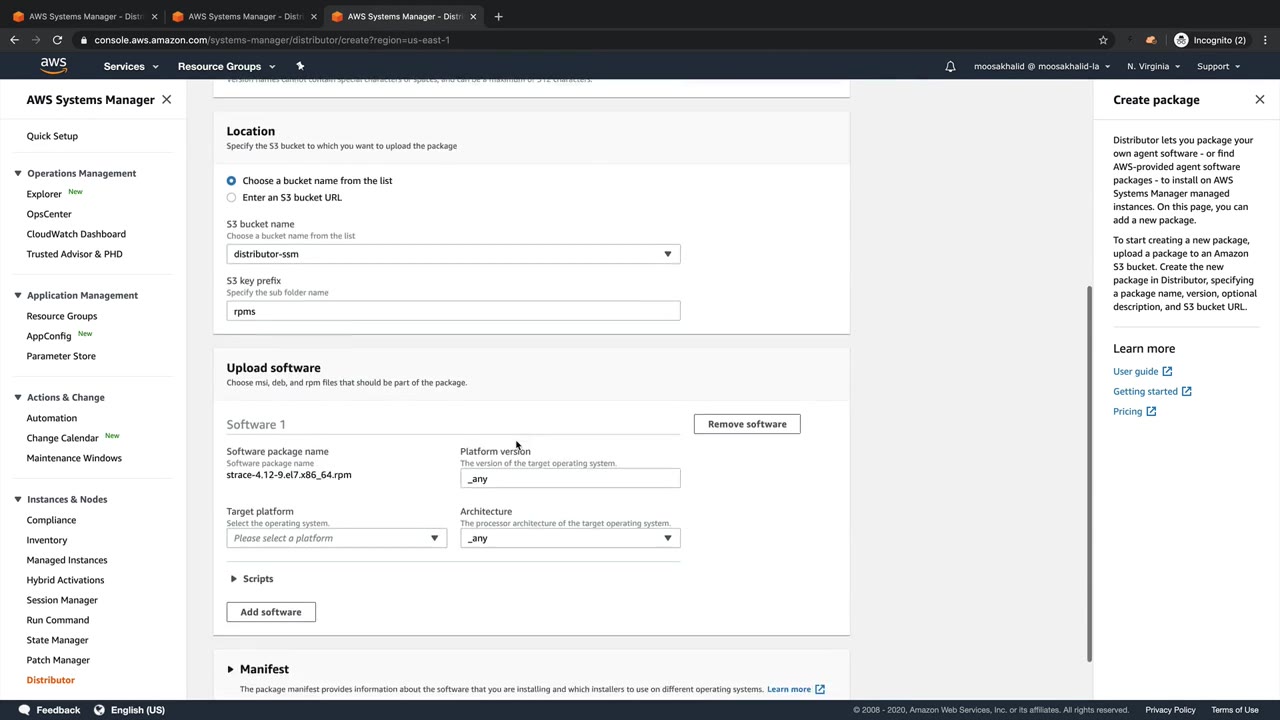
Task: Open the notifications bell
Action: click(x=950, y=67)
